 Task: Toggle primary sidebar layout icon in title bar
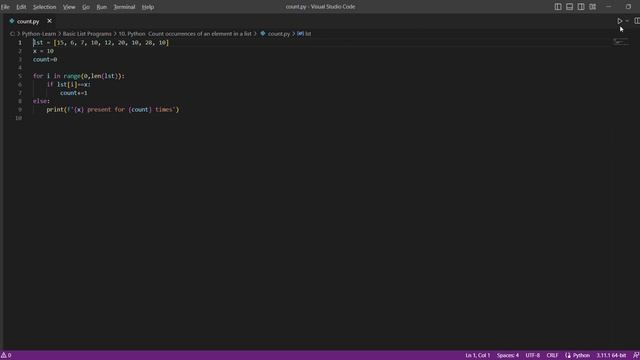tap(558, 7)
